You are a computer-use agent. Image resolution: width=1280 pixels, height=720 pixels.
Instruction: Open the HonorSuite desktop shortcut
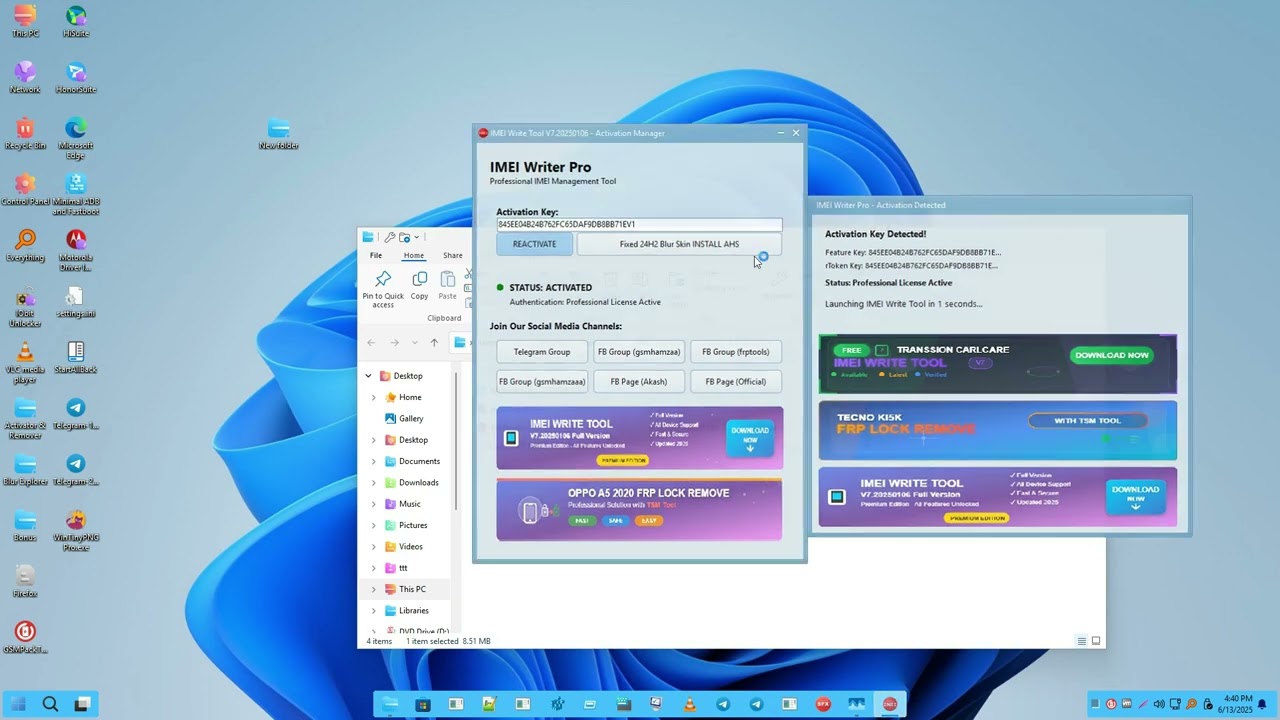point(76,77)
